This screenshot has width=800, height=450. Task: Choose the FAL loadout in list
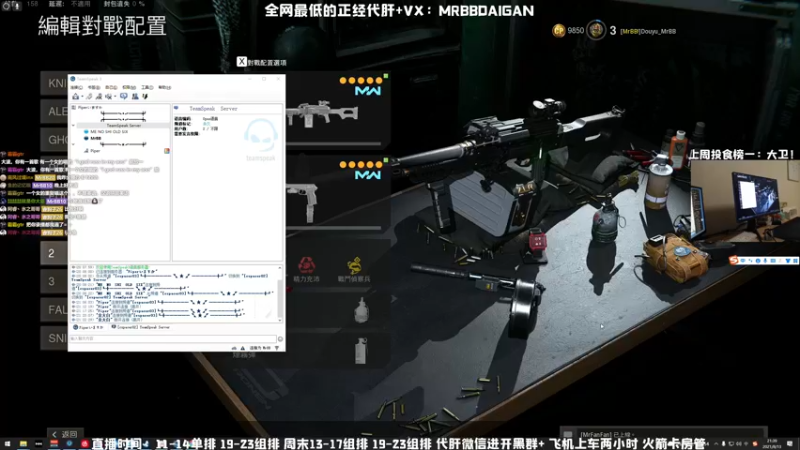click(x=54, y=310)
